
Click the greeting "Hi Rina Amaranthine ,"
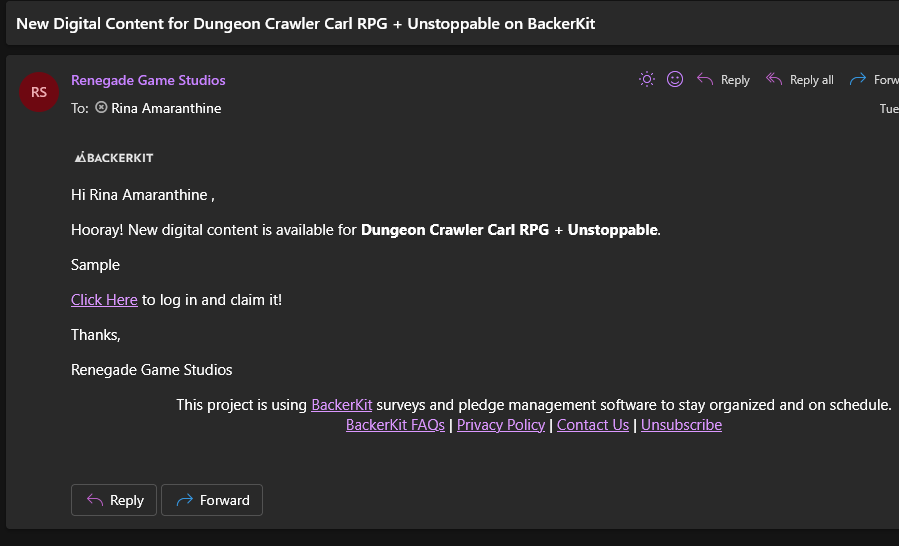click(143, 195)
